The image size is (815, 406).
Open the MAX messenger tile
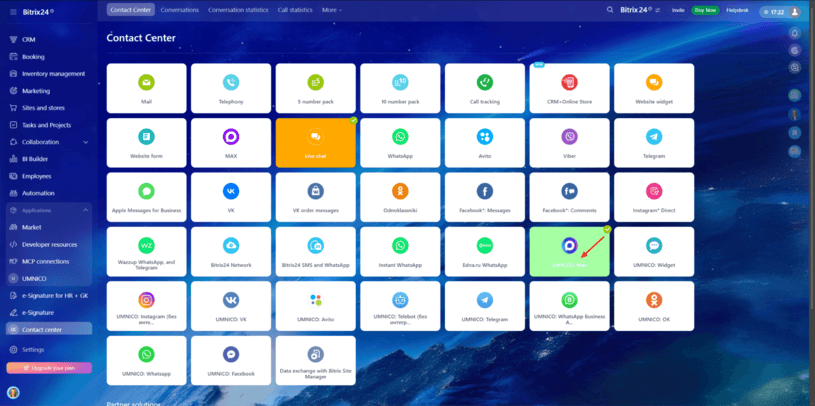(x=231, y=143)
